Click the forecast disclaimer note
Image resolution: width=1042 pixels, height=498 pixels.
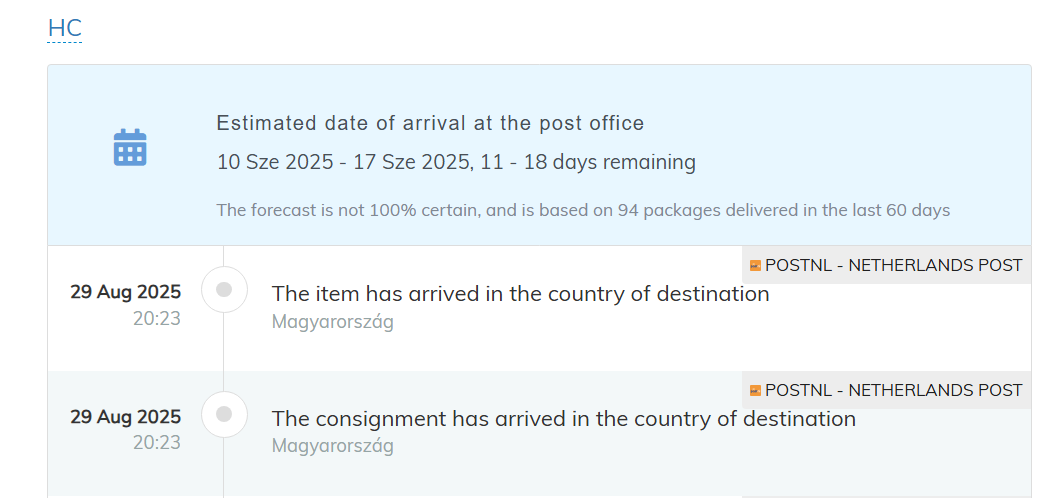[583, 211]
